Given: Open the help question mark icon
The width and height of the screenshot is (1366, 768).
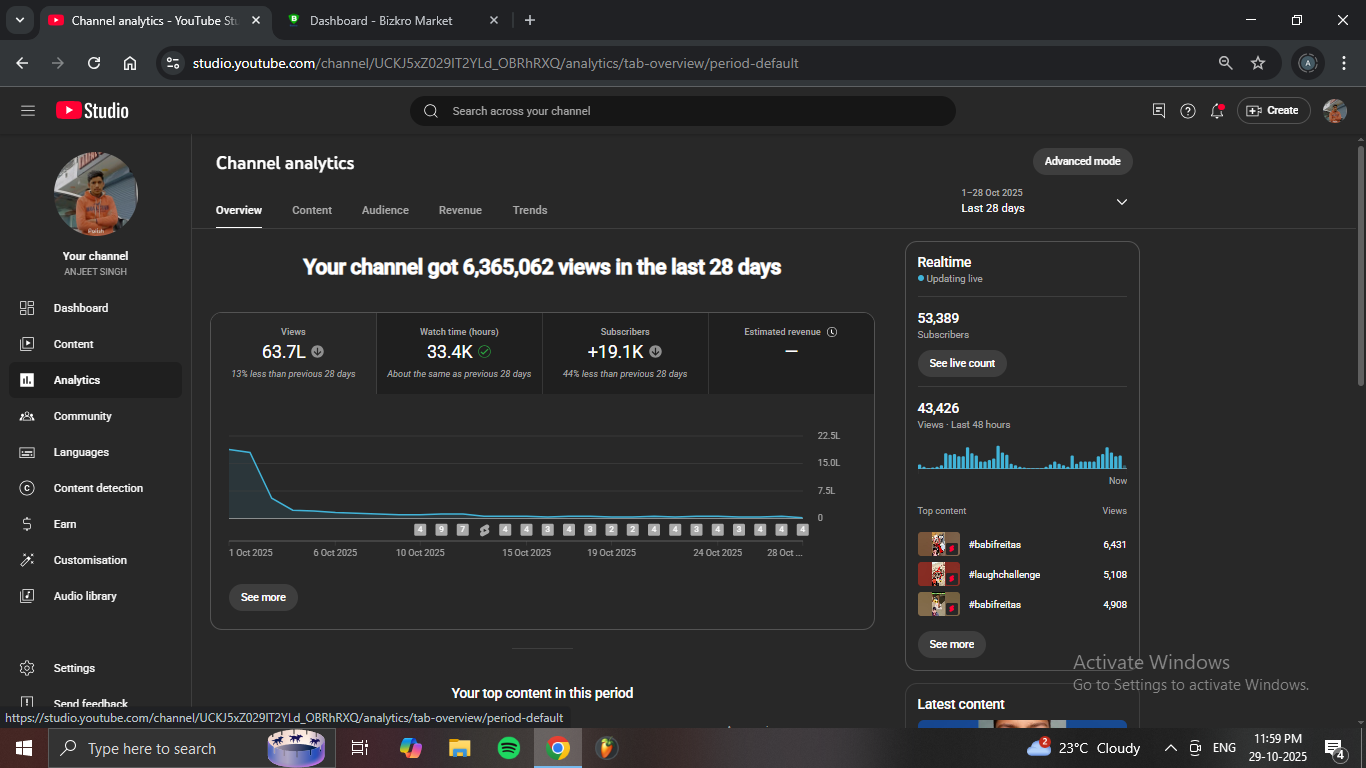Looking at the screenshot, I should point(1188,111).
